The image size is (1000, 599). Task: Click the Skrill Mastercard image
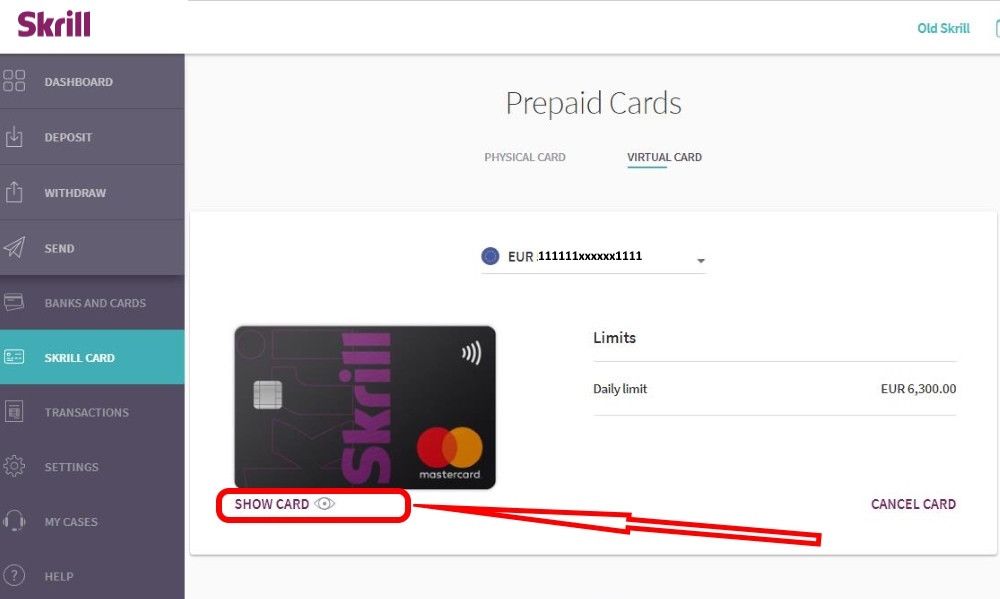[365, 407]
